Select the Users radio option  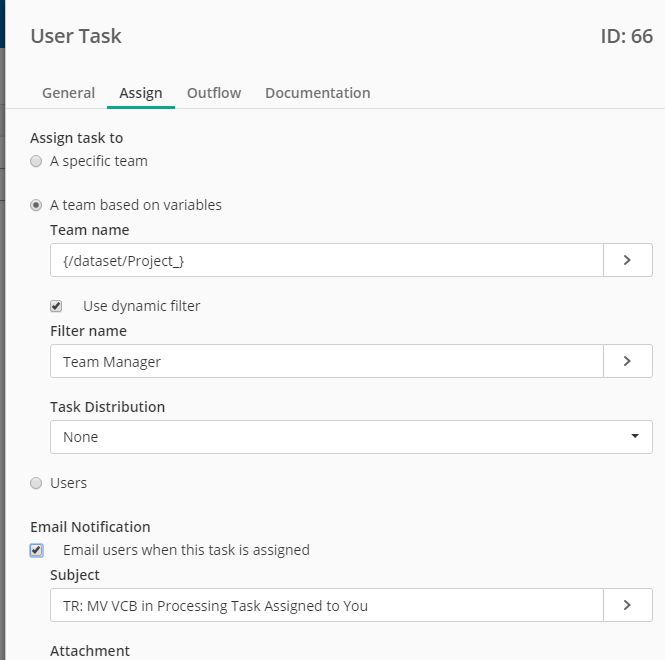[x=36, y=483]
